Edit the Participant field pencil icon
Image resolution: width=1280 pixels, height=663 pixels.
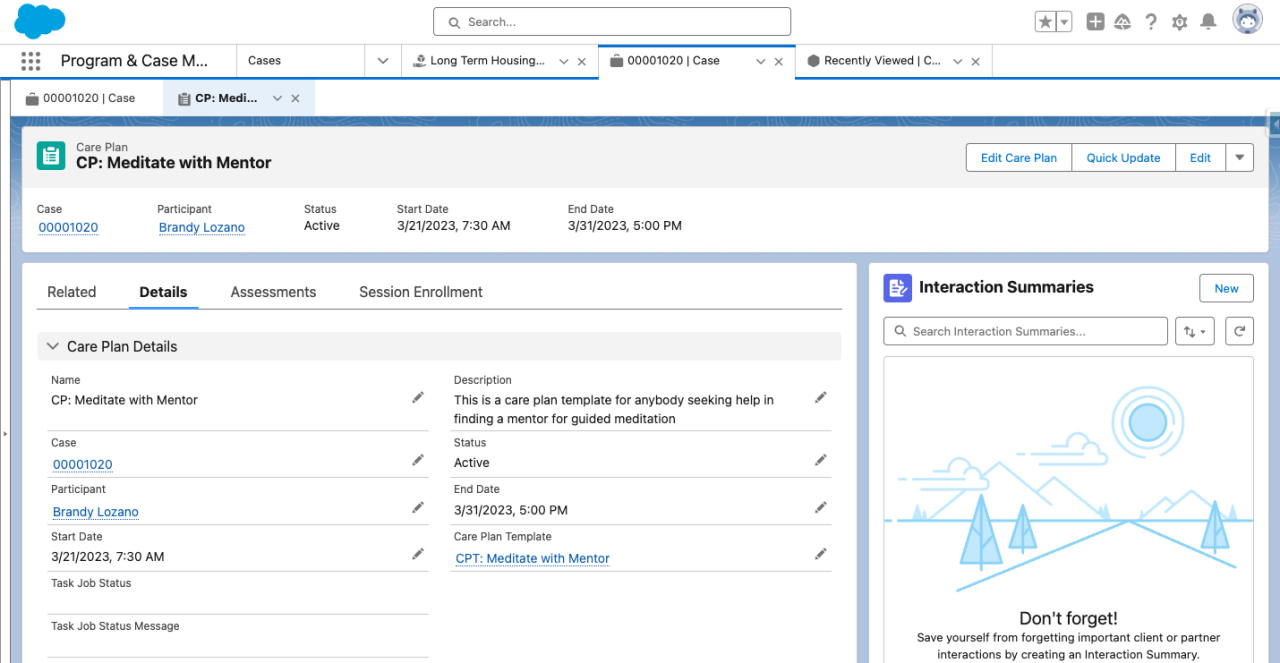click(x=418, y=508)
